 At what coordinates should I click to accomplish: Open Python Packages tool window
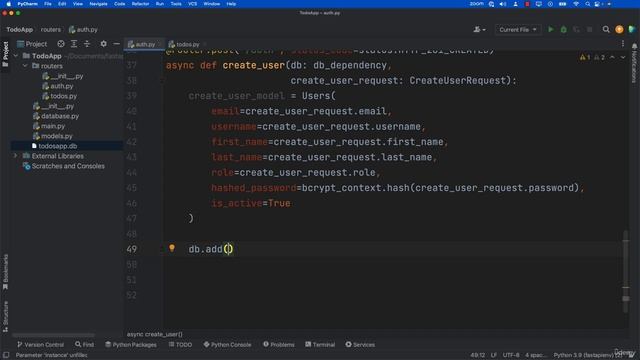click(x=131, y=344)
